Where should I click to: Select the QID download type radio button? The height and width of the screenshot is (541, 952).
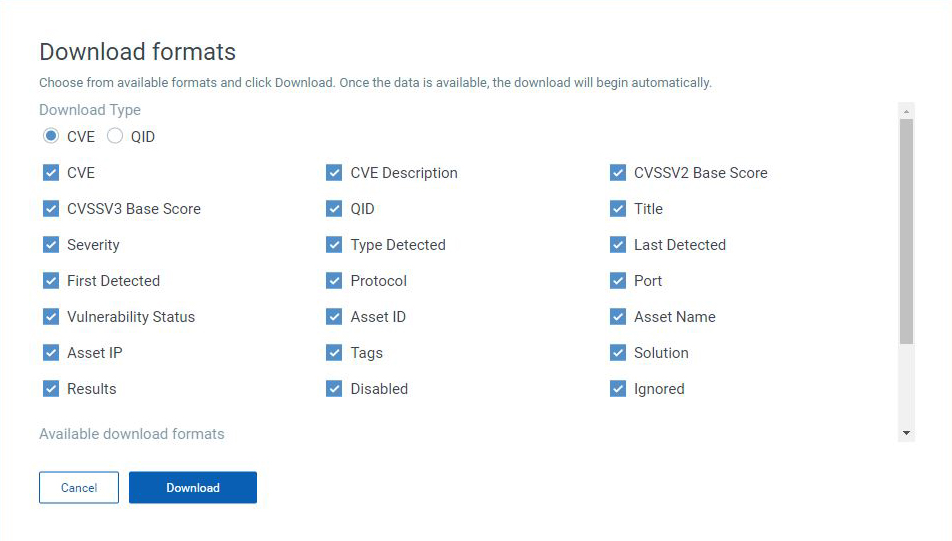(115, 136)
